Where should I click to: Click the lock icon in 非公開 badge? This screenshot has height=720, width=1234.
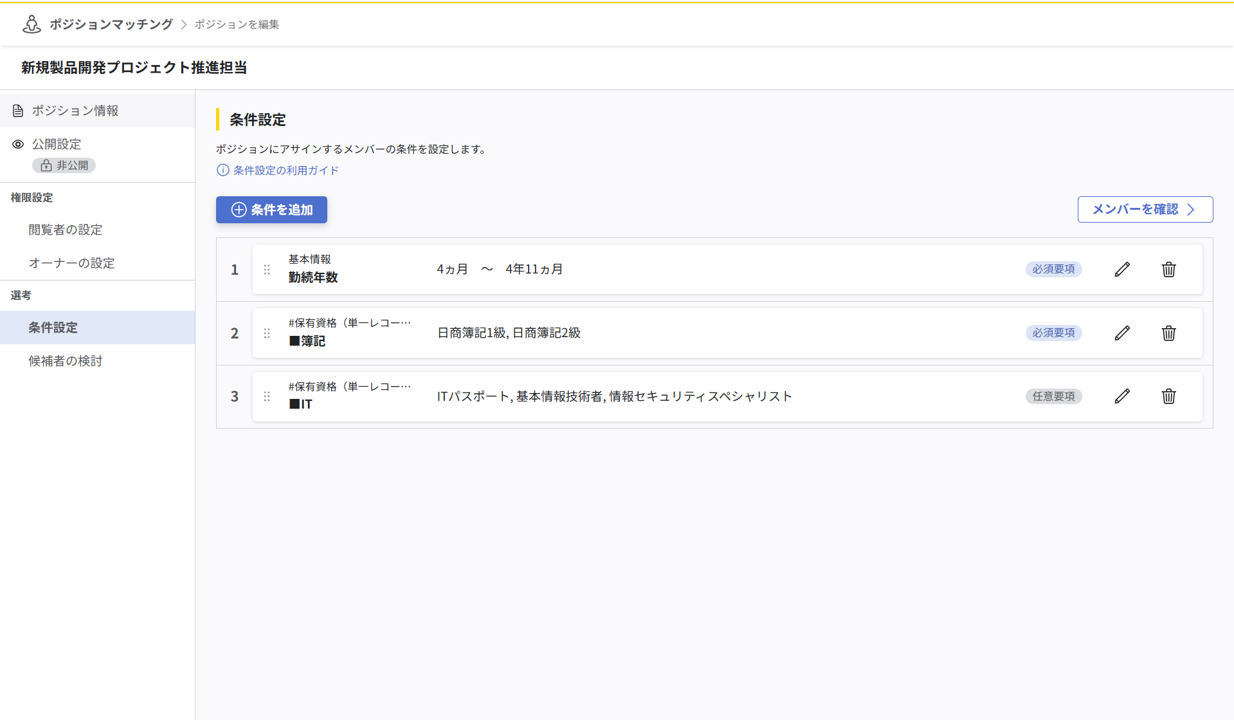[46, 165]
